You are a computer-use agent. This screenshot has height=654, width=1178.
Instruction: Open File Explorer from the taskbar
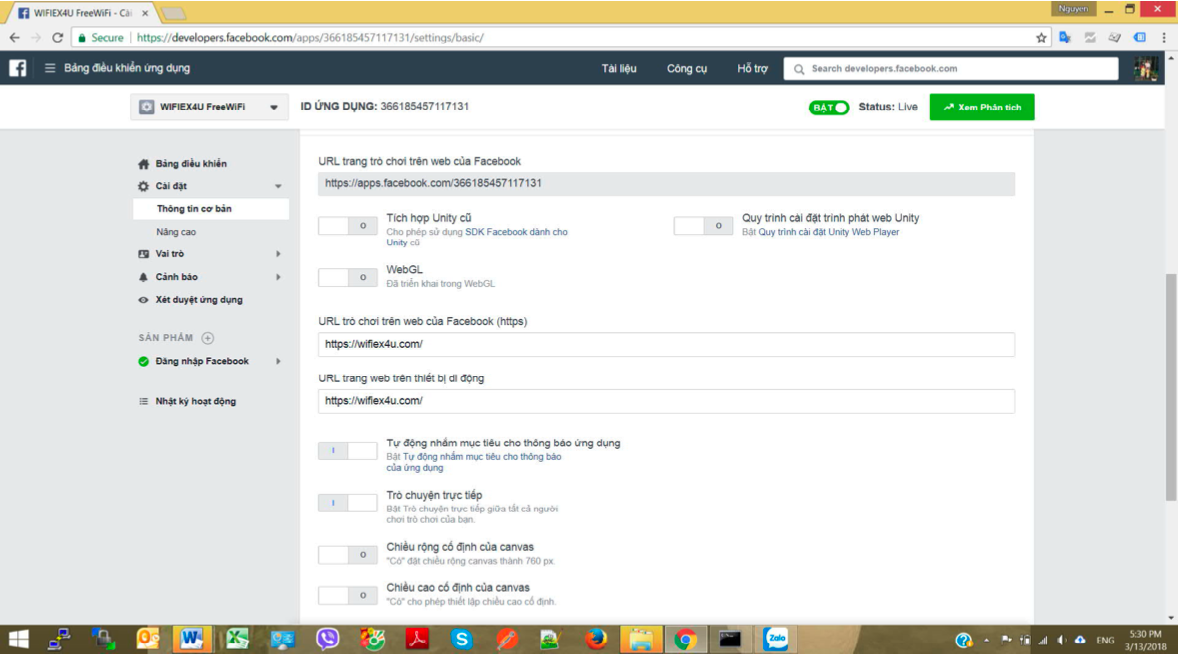pos(641,639)
